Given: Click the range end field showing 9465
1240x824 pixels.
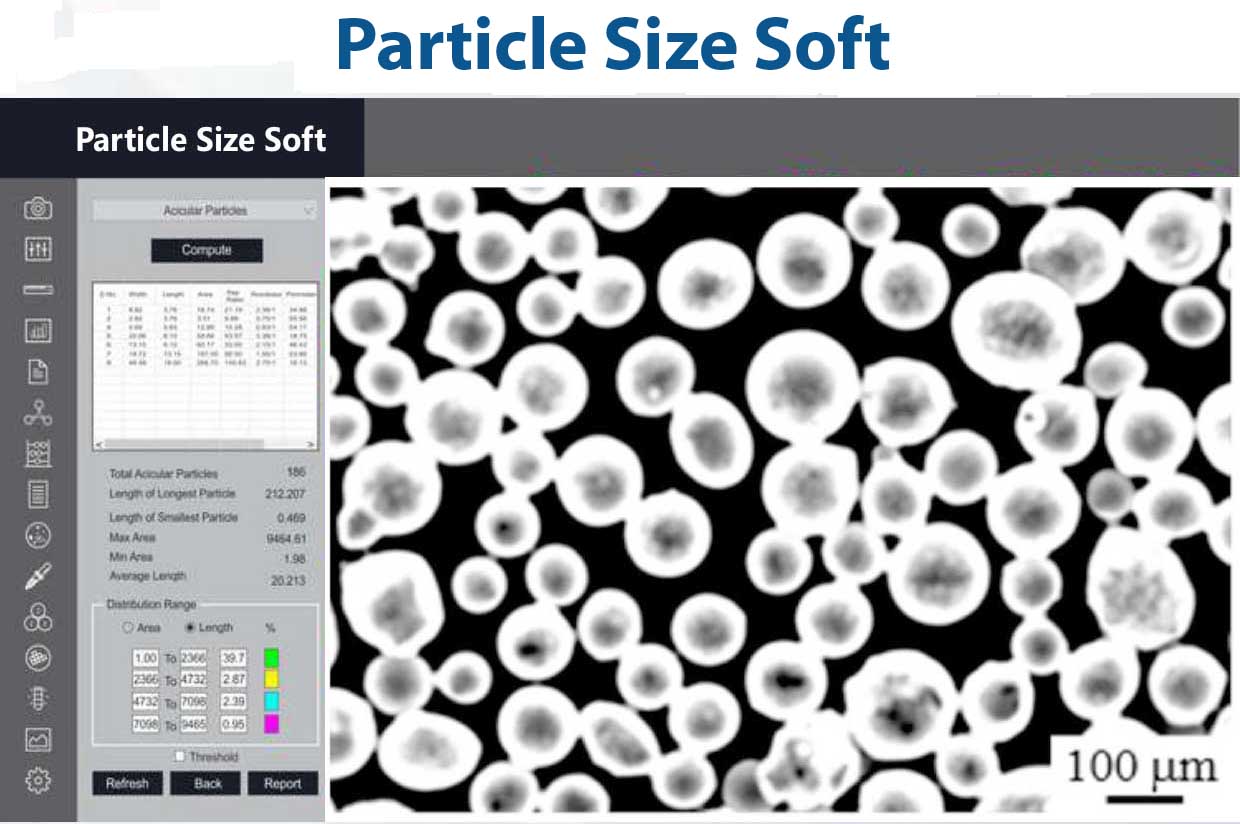Looking at the screenshot, I should [193, 724].
